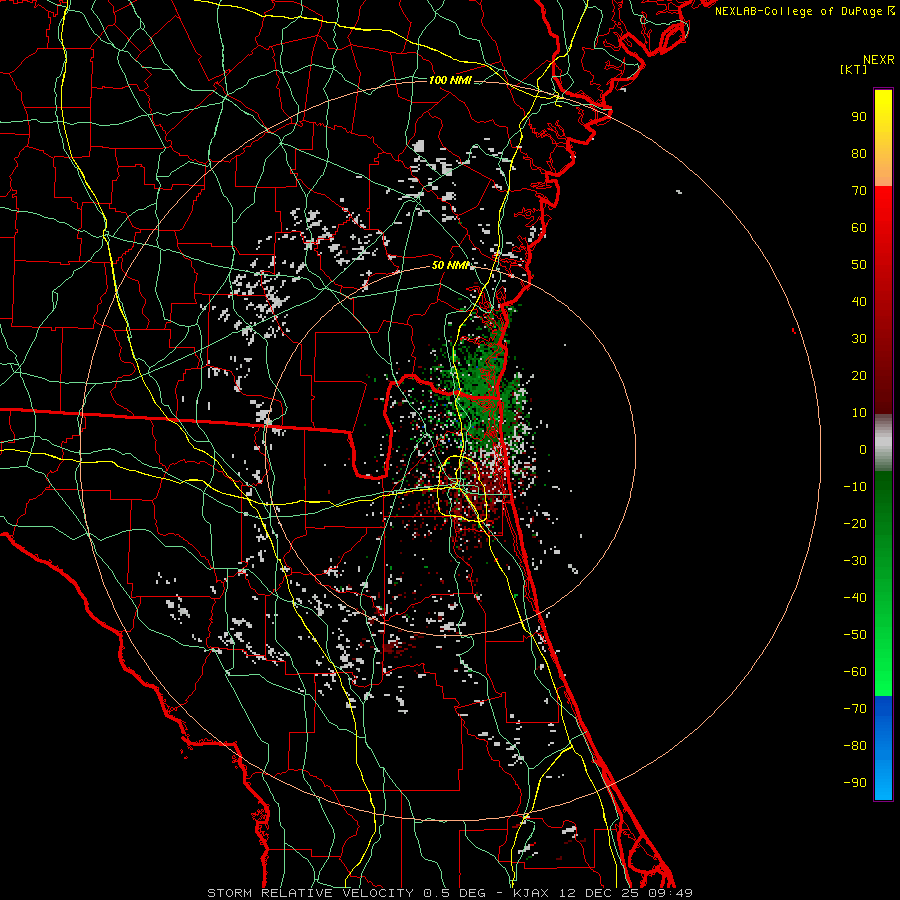900x900 pixels.
Task: Click the -20 scale value
Action: point(855,524)
